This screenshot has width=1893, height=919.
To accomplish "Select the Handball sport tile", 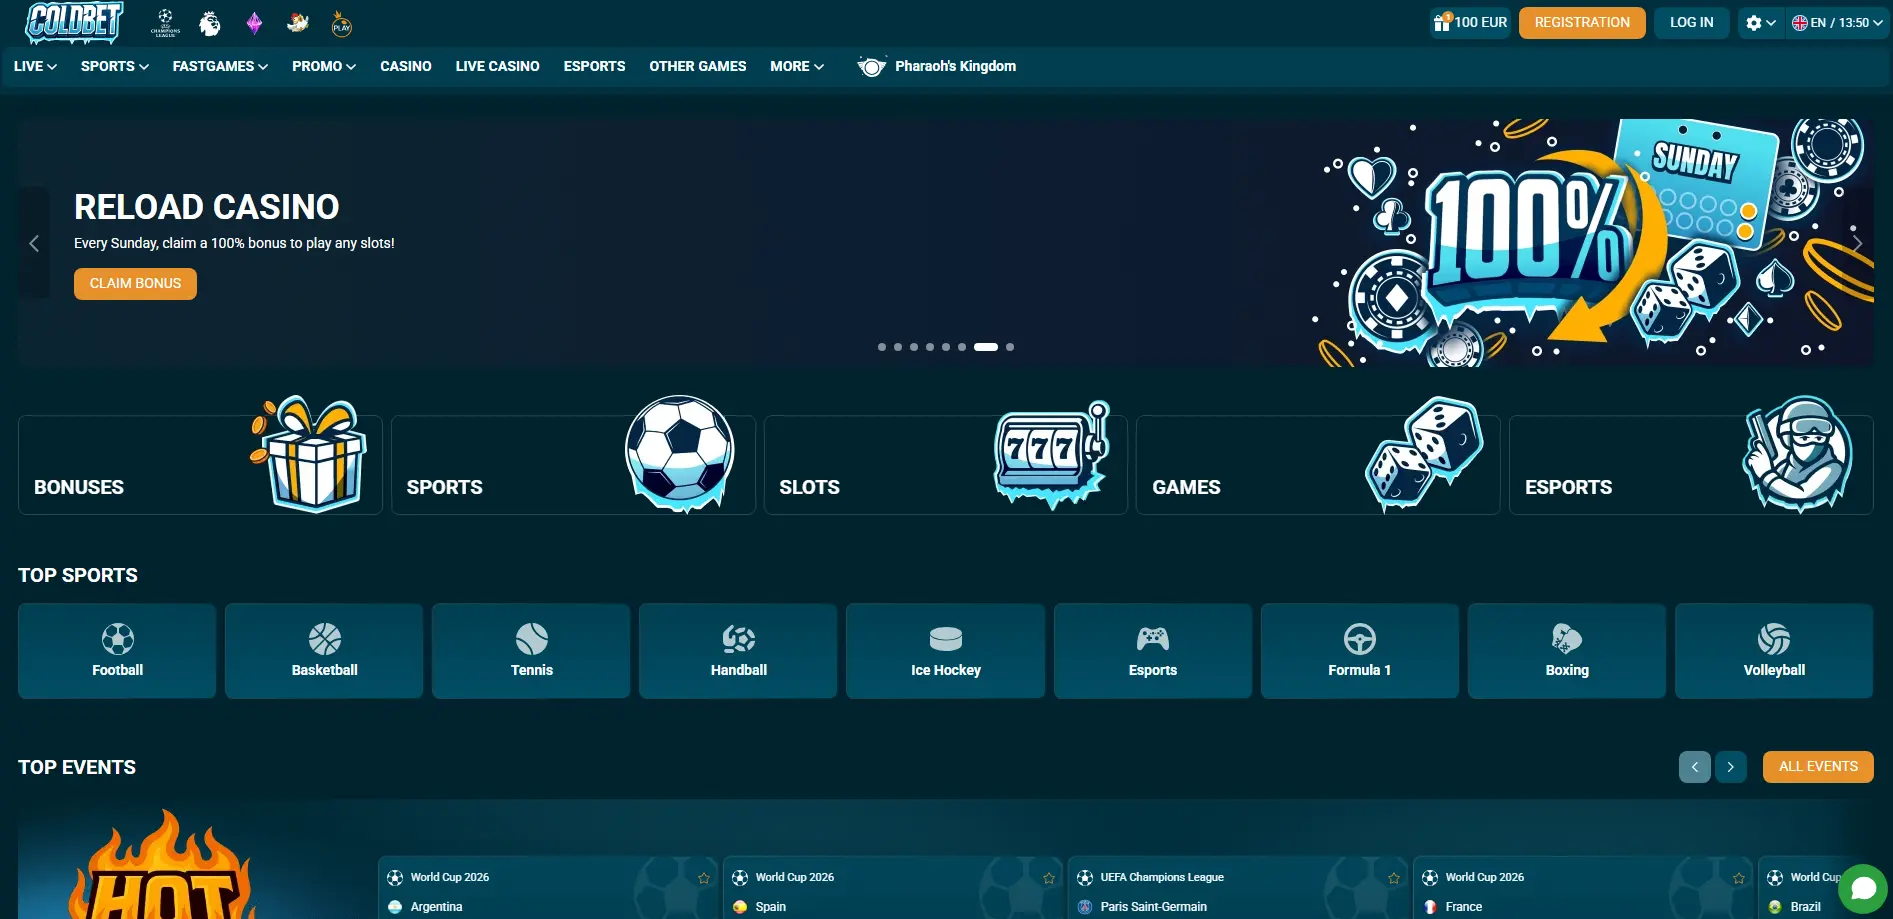I will point(738,651).
